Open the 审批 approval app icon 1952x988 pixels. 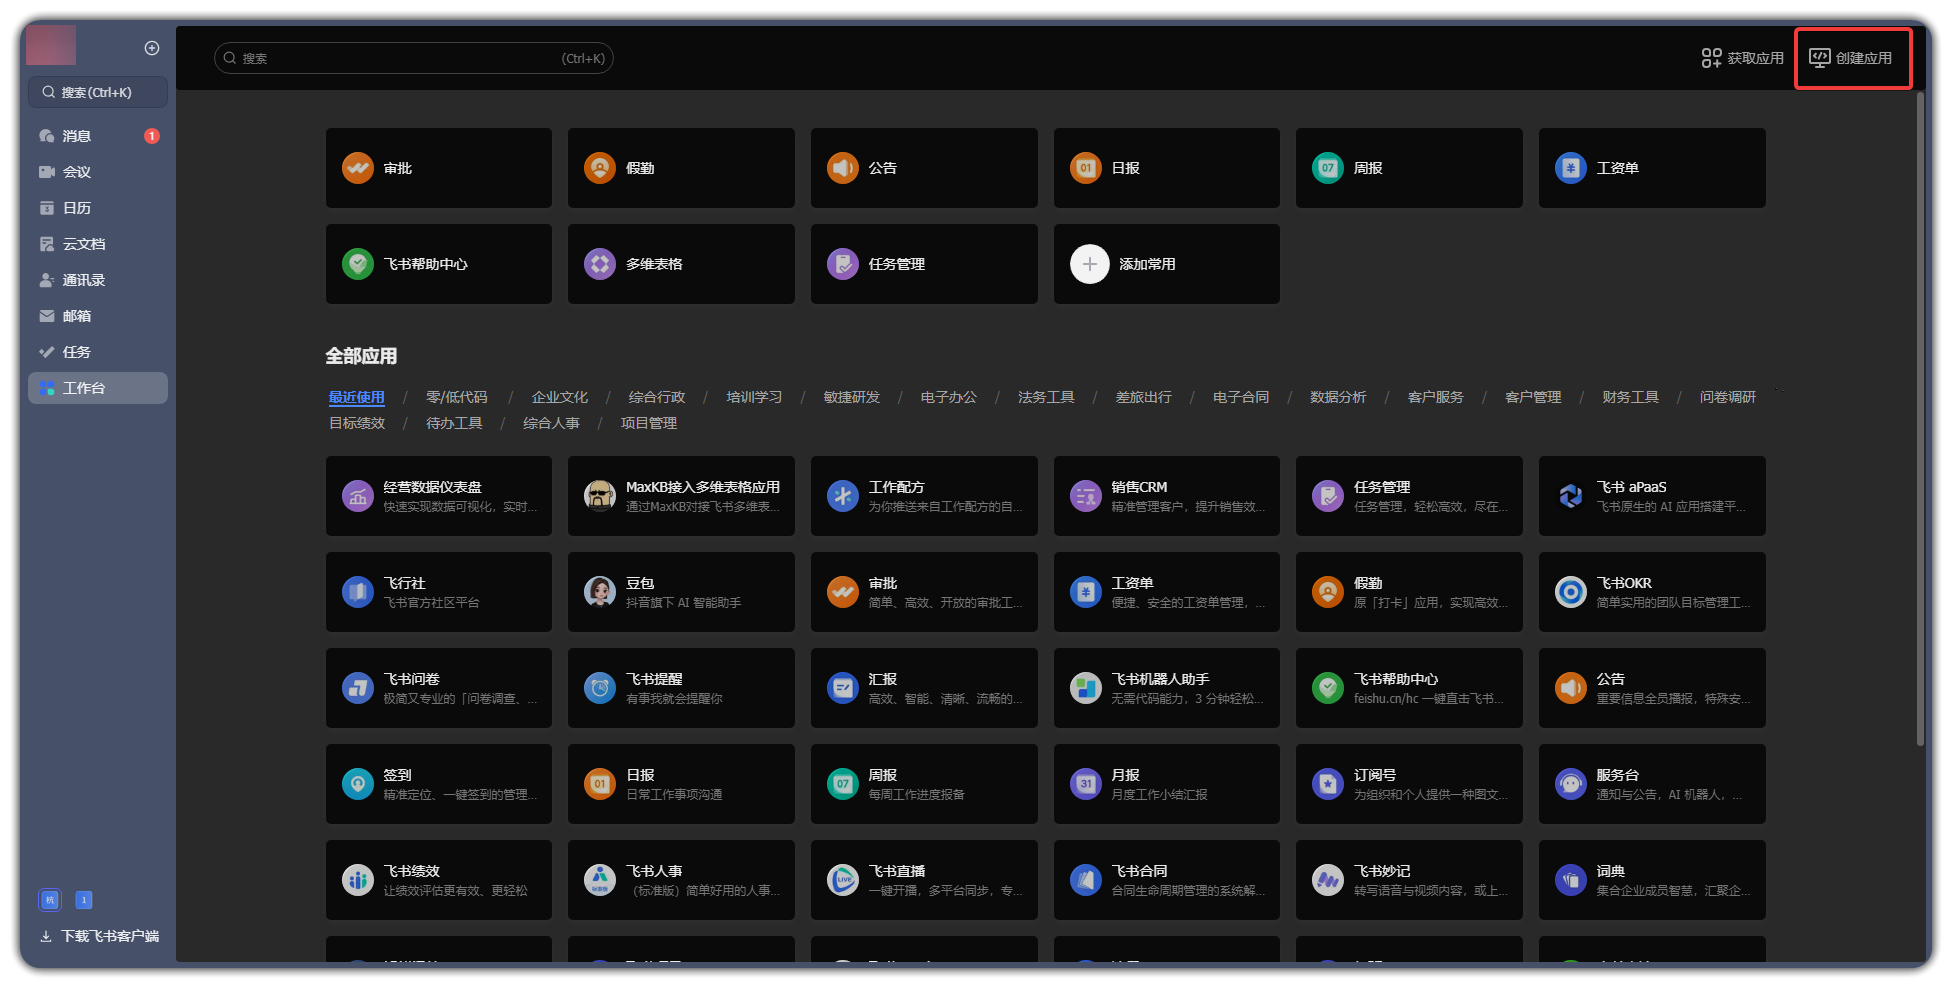358,168
